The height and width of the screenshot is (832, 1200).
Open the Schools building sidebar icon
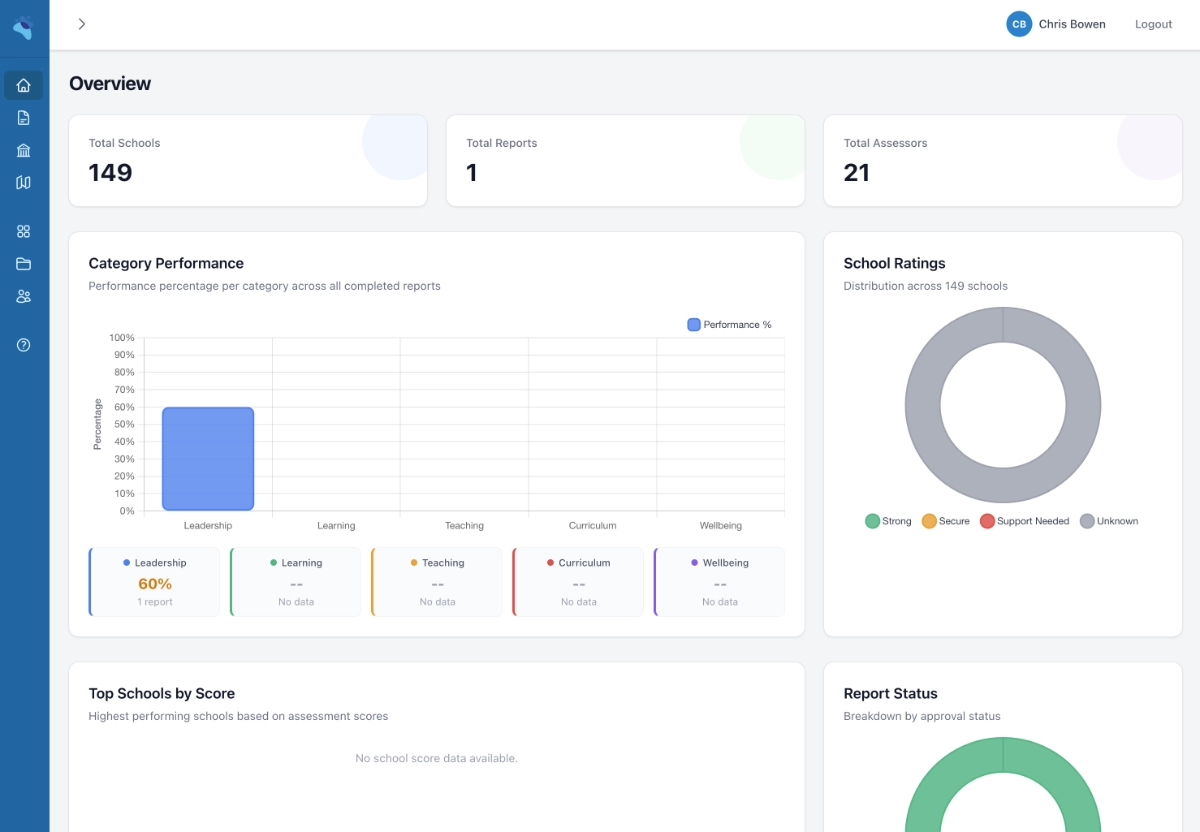coord(24,150)
